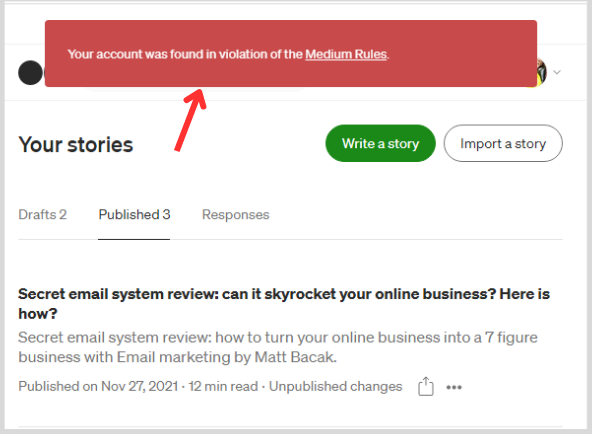Click the Your stories heading

coord(76,145)
